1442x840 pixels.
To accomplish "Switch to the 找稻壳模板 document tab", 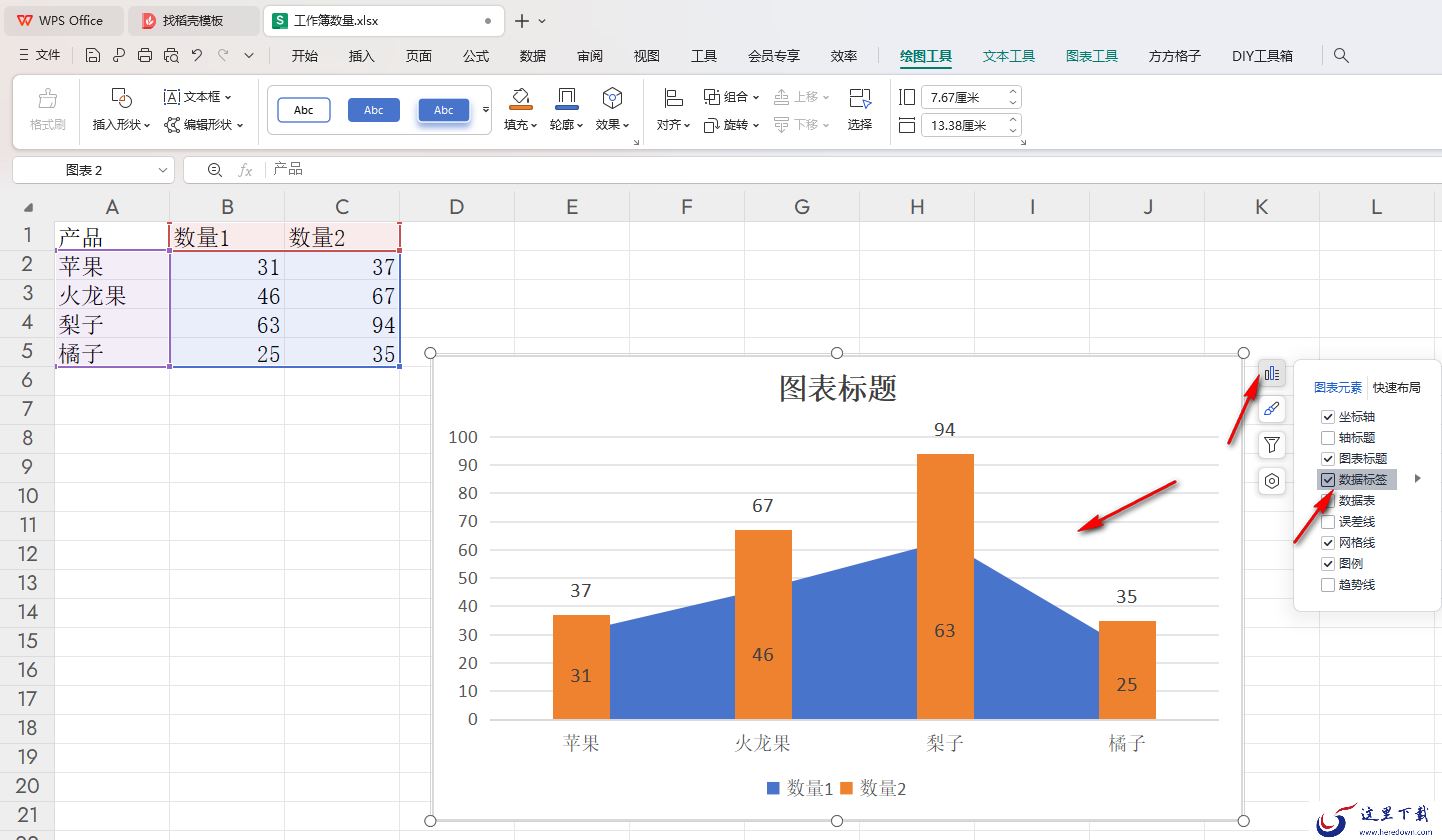I will pyautogui.click(x=193, y=20).
